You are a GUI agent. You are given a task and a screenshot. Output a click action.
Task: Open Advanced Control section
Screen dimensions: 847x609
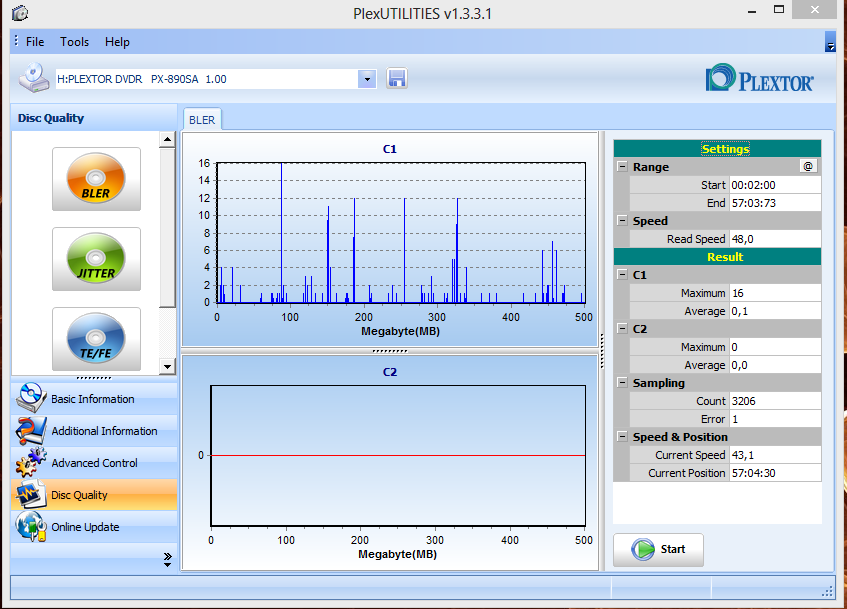tap(94, 463)
